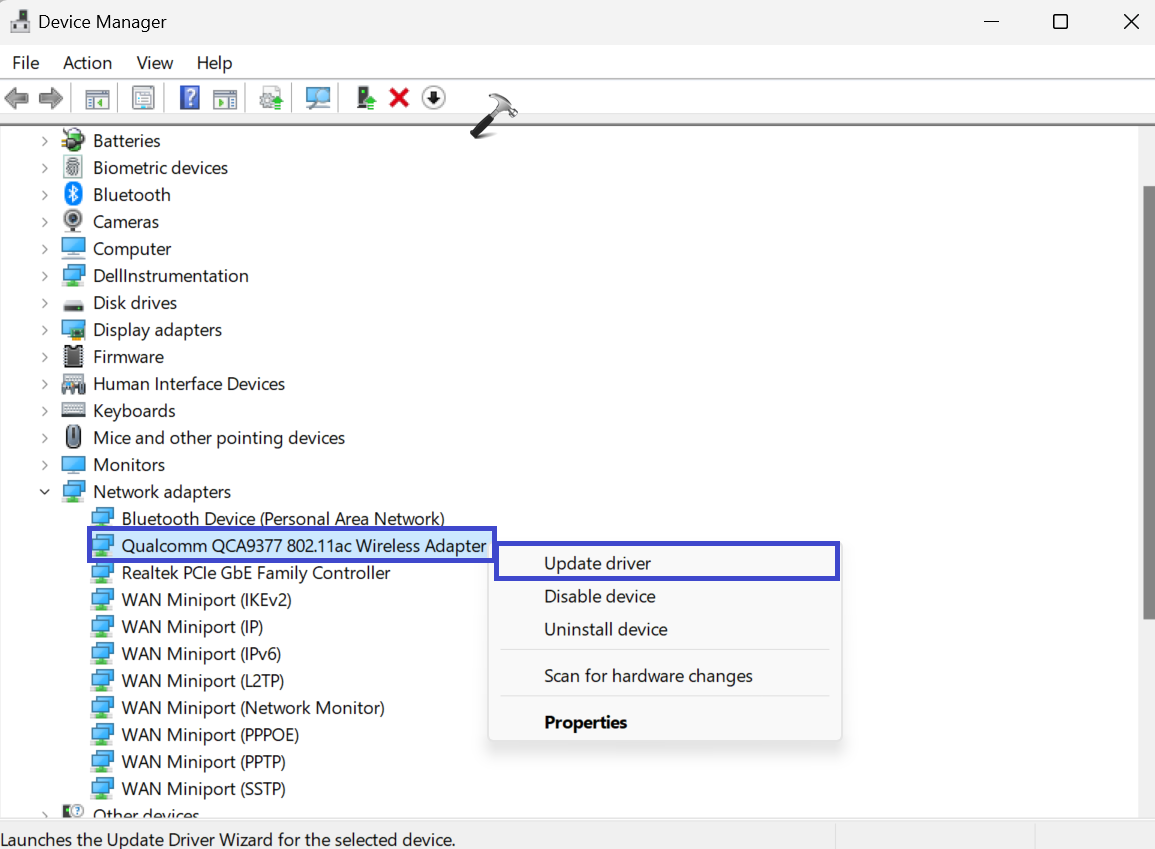Click the Scan for hardware changes monitor icon
Viewport: 1155px width, 849px height.
pos(318,98)
